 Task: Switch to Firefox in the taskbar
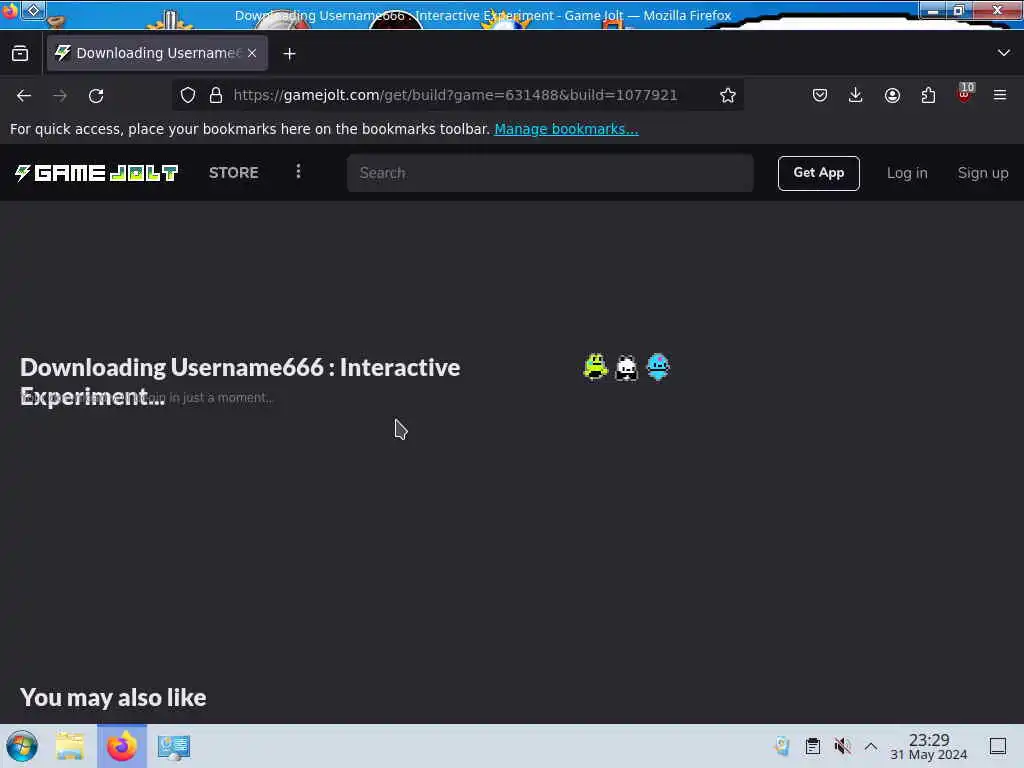coord(121,746)
